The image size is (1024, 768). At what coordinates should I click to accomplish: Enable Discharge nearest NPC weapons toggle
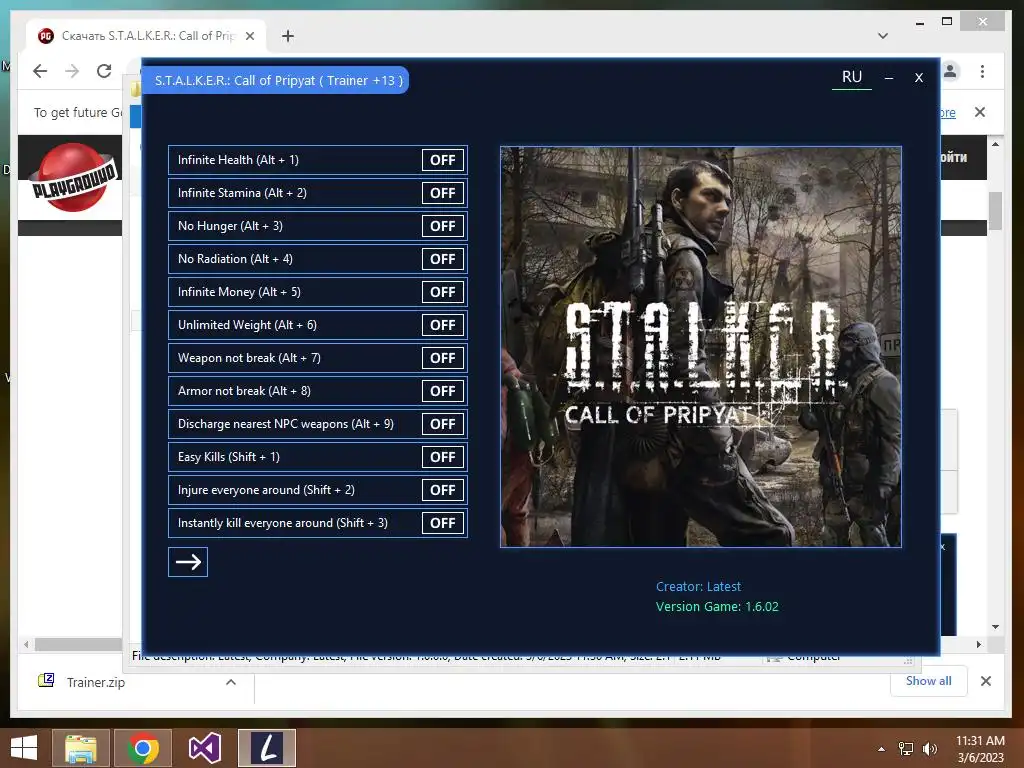click(443, 424)
